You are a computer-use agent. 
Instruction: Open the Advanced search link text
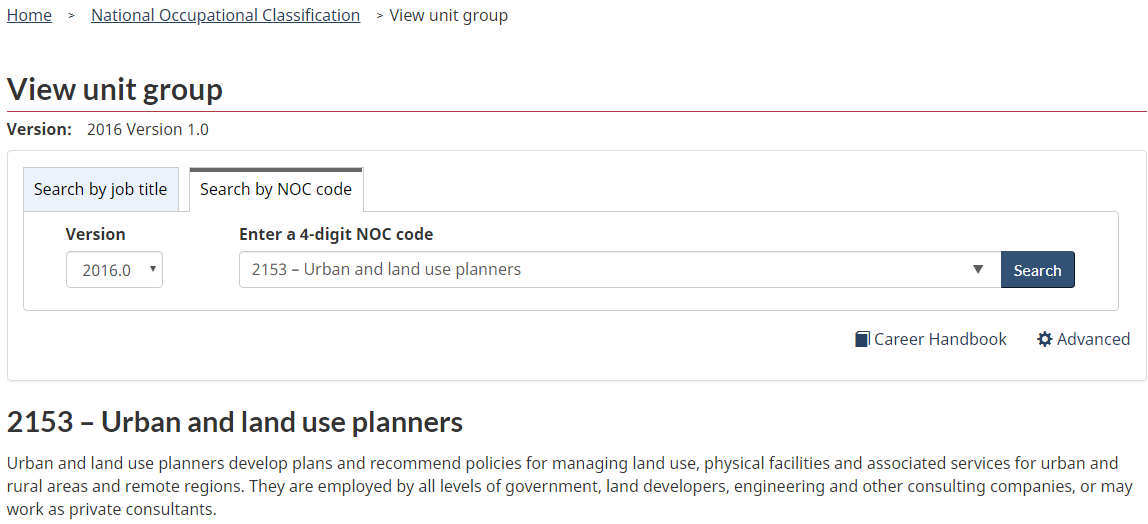[x=1093, y=340]
